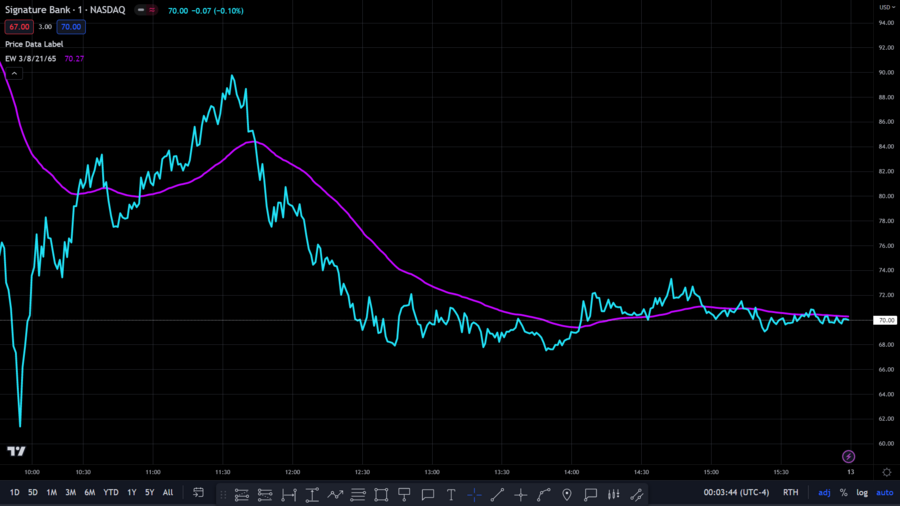
Task: Toggle percent scale mode
Action: 843,493
